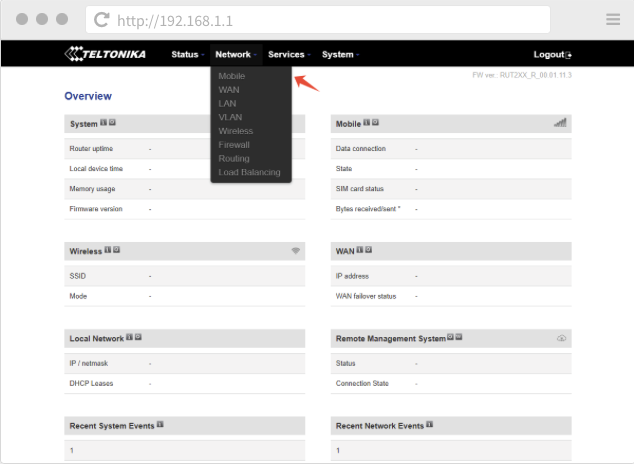Open Local Network settings icon
Viewport: 634px width, 464px height.
point(138,337)
